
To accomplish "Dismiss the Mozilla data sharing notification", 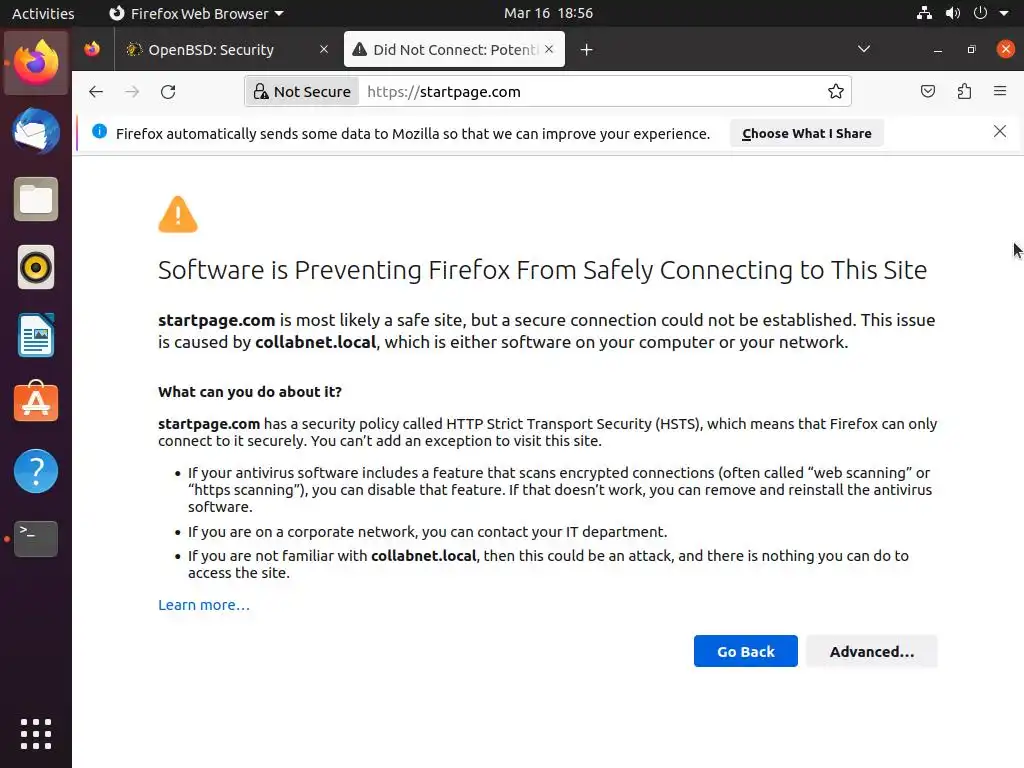I will click(x=999, y=132).
